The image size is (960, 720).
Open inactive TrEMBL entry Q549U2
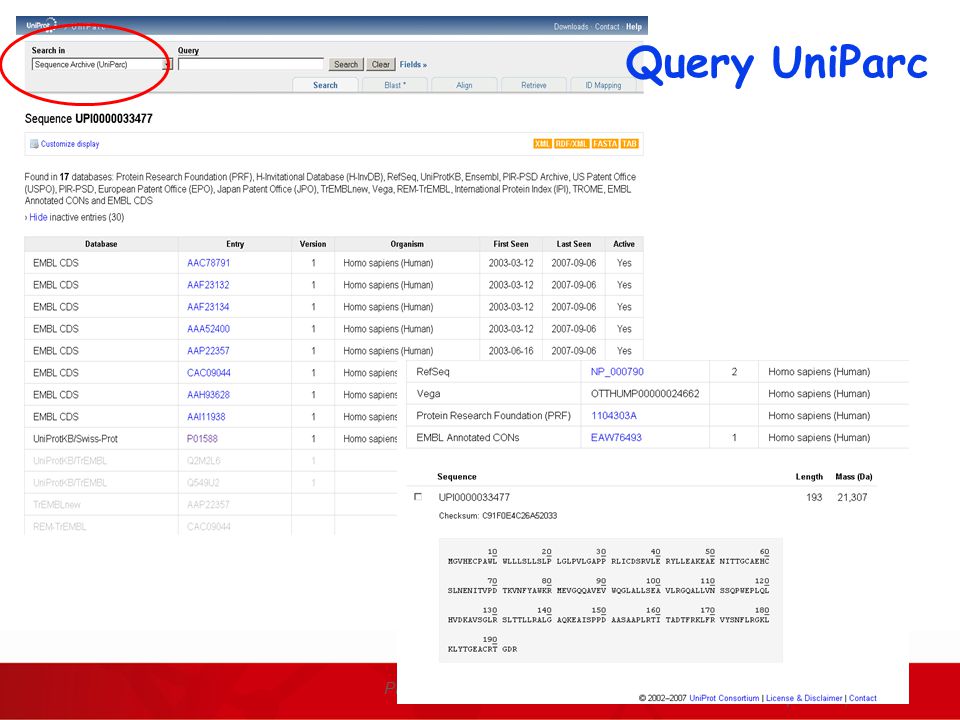[203, 483]
